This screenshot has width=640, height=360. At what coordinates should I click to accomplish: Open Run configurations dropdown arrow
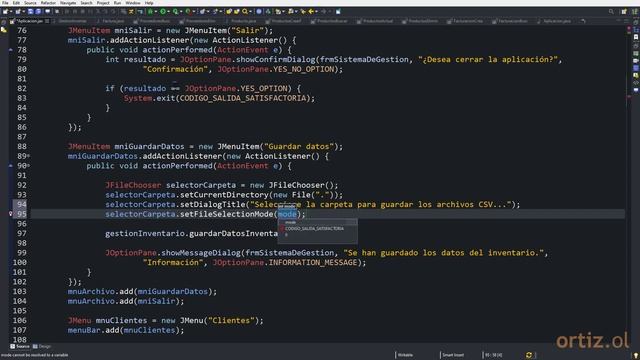168,11
